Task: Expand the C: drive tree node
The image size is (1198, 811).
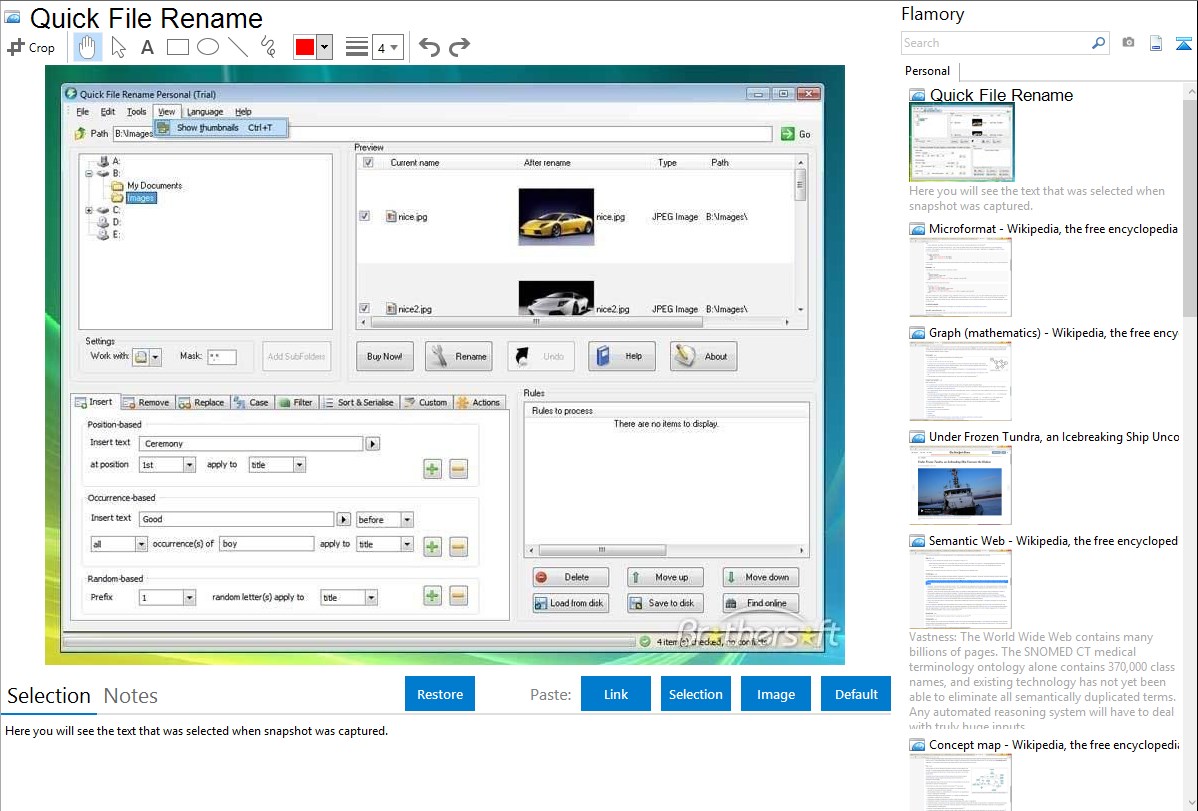Action: (89, 210)
